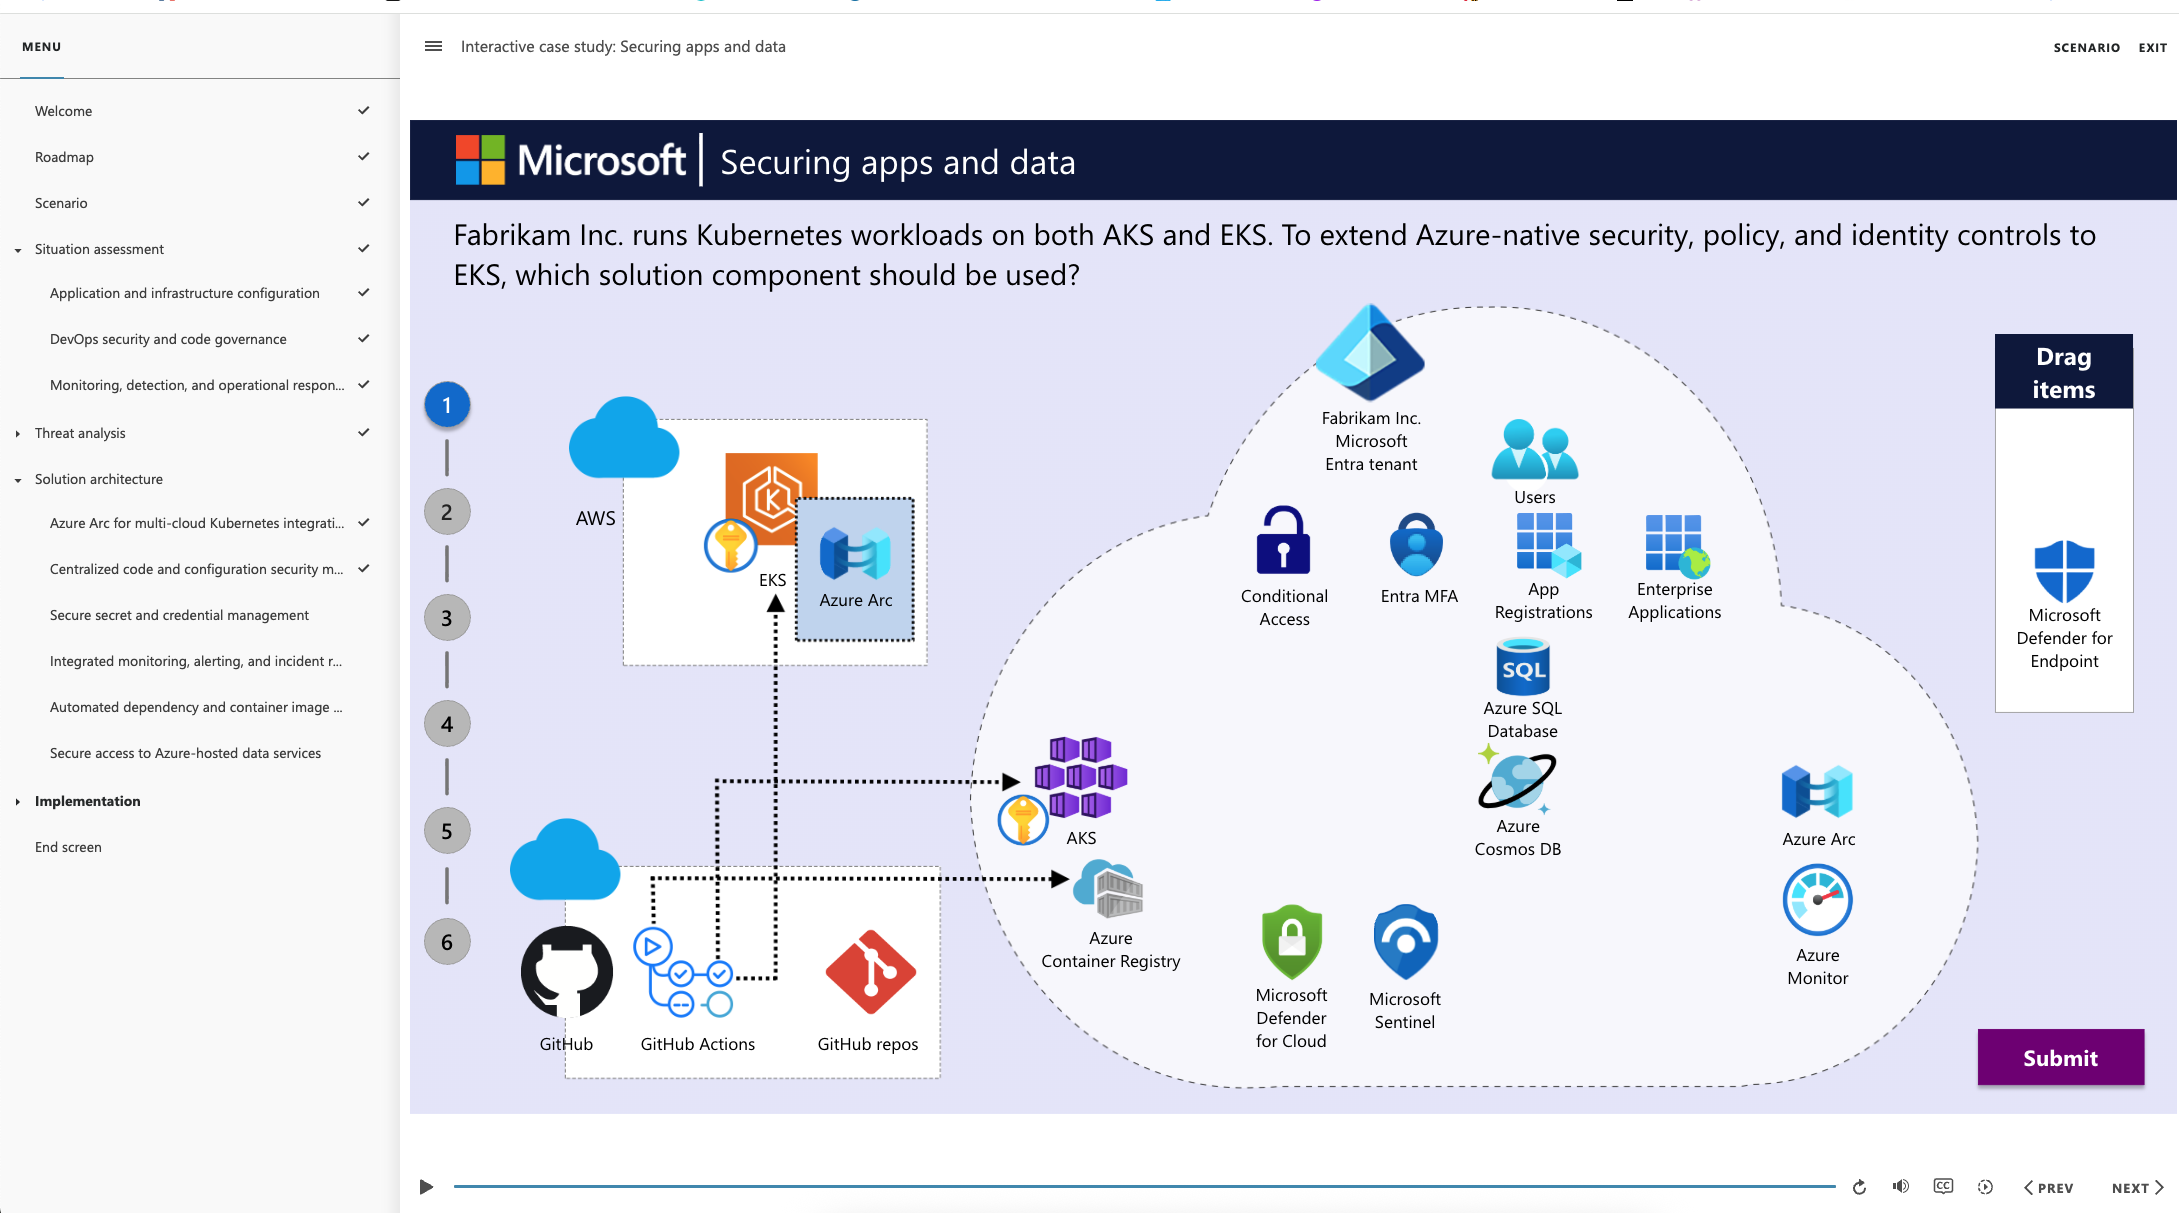Select the Azure SQL Database icon
Image resolution: width=2179 pixels, height=1213 pixels.
(1522, 666)
